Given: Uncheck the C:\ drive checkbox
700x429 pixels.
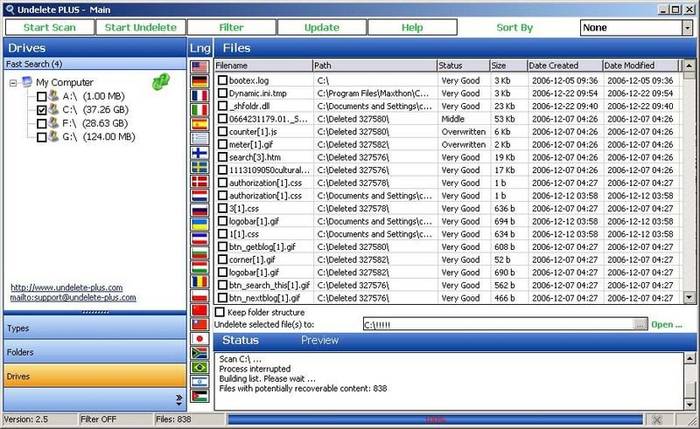Looking at the screenshot, I should click(x=41, y=110).
